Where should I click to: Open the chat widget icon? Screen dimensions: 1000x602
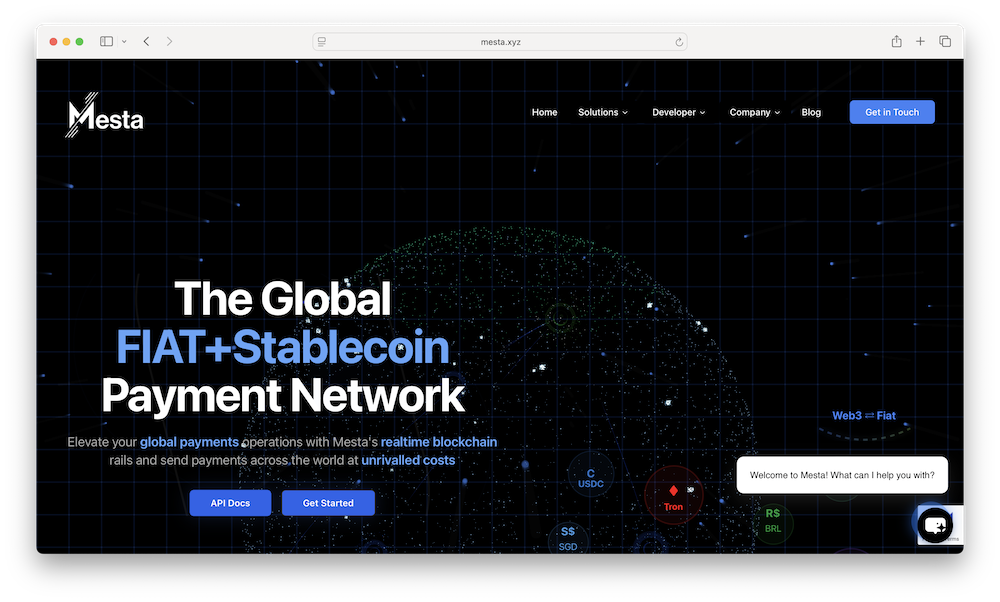coord(935,524)
